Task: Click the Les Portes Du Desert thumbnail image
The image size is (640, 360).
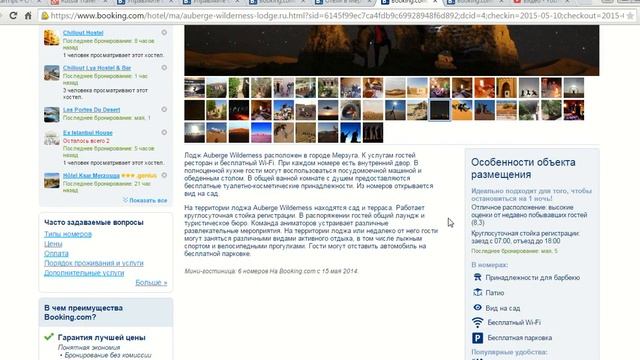Action: pyautogui.click(x=52, y=115)
